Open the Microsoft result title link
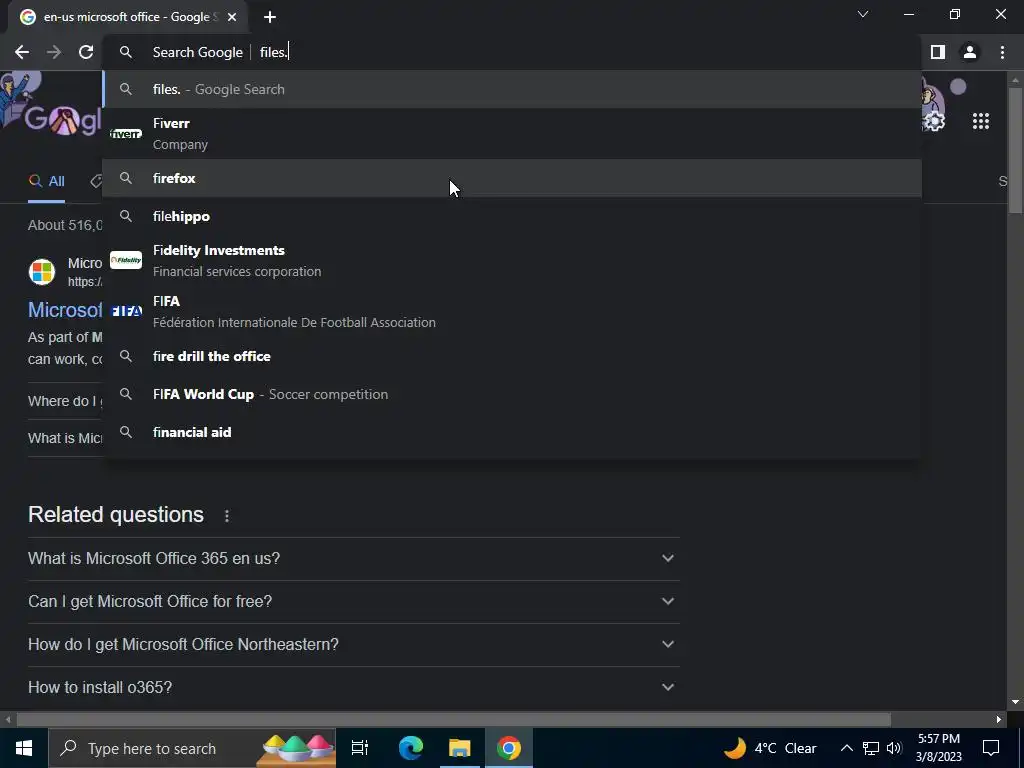The image size is (1024, 768). coord(65,310)
